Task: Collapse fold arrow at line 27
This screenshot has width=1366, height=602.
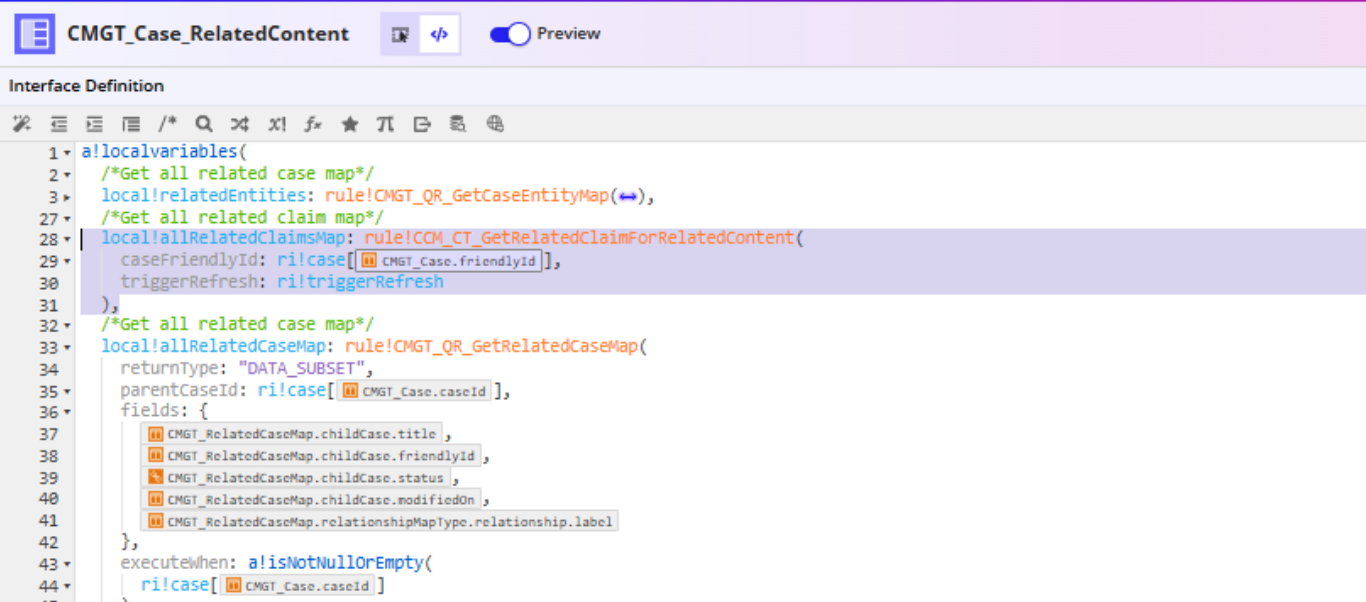Action: tap(67, 219)
